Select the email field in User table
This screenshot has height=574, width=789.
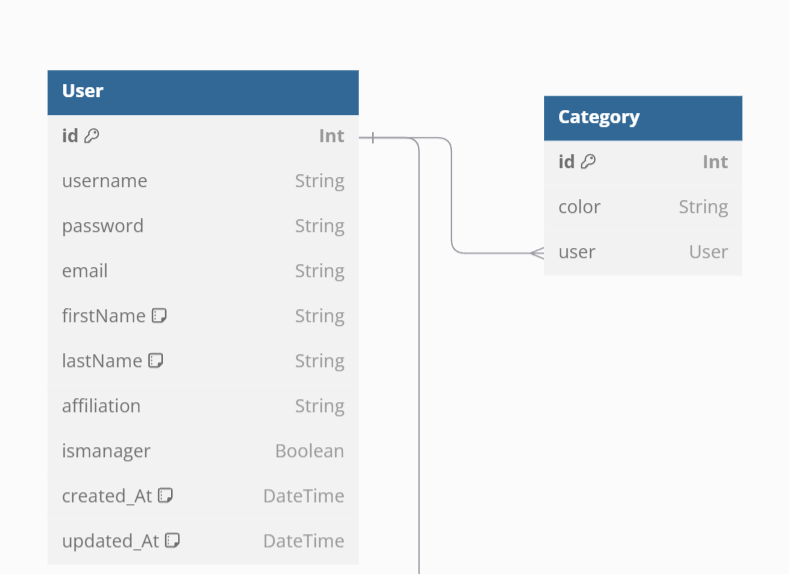[x=202, y=271]
